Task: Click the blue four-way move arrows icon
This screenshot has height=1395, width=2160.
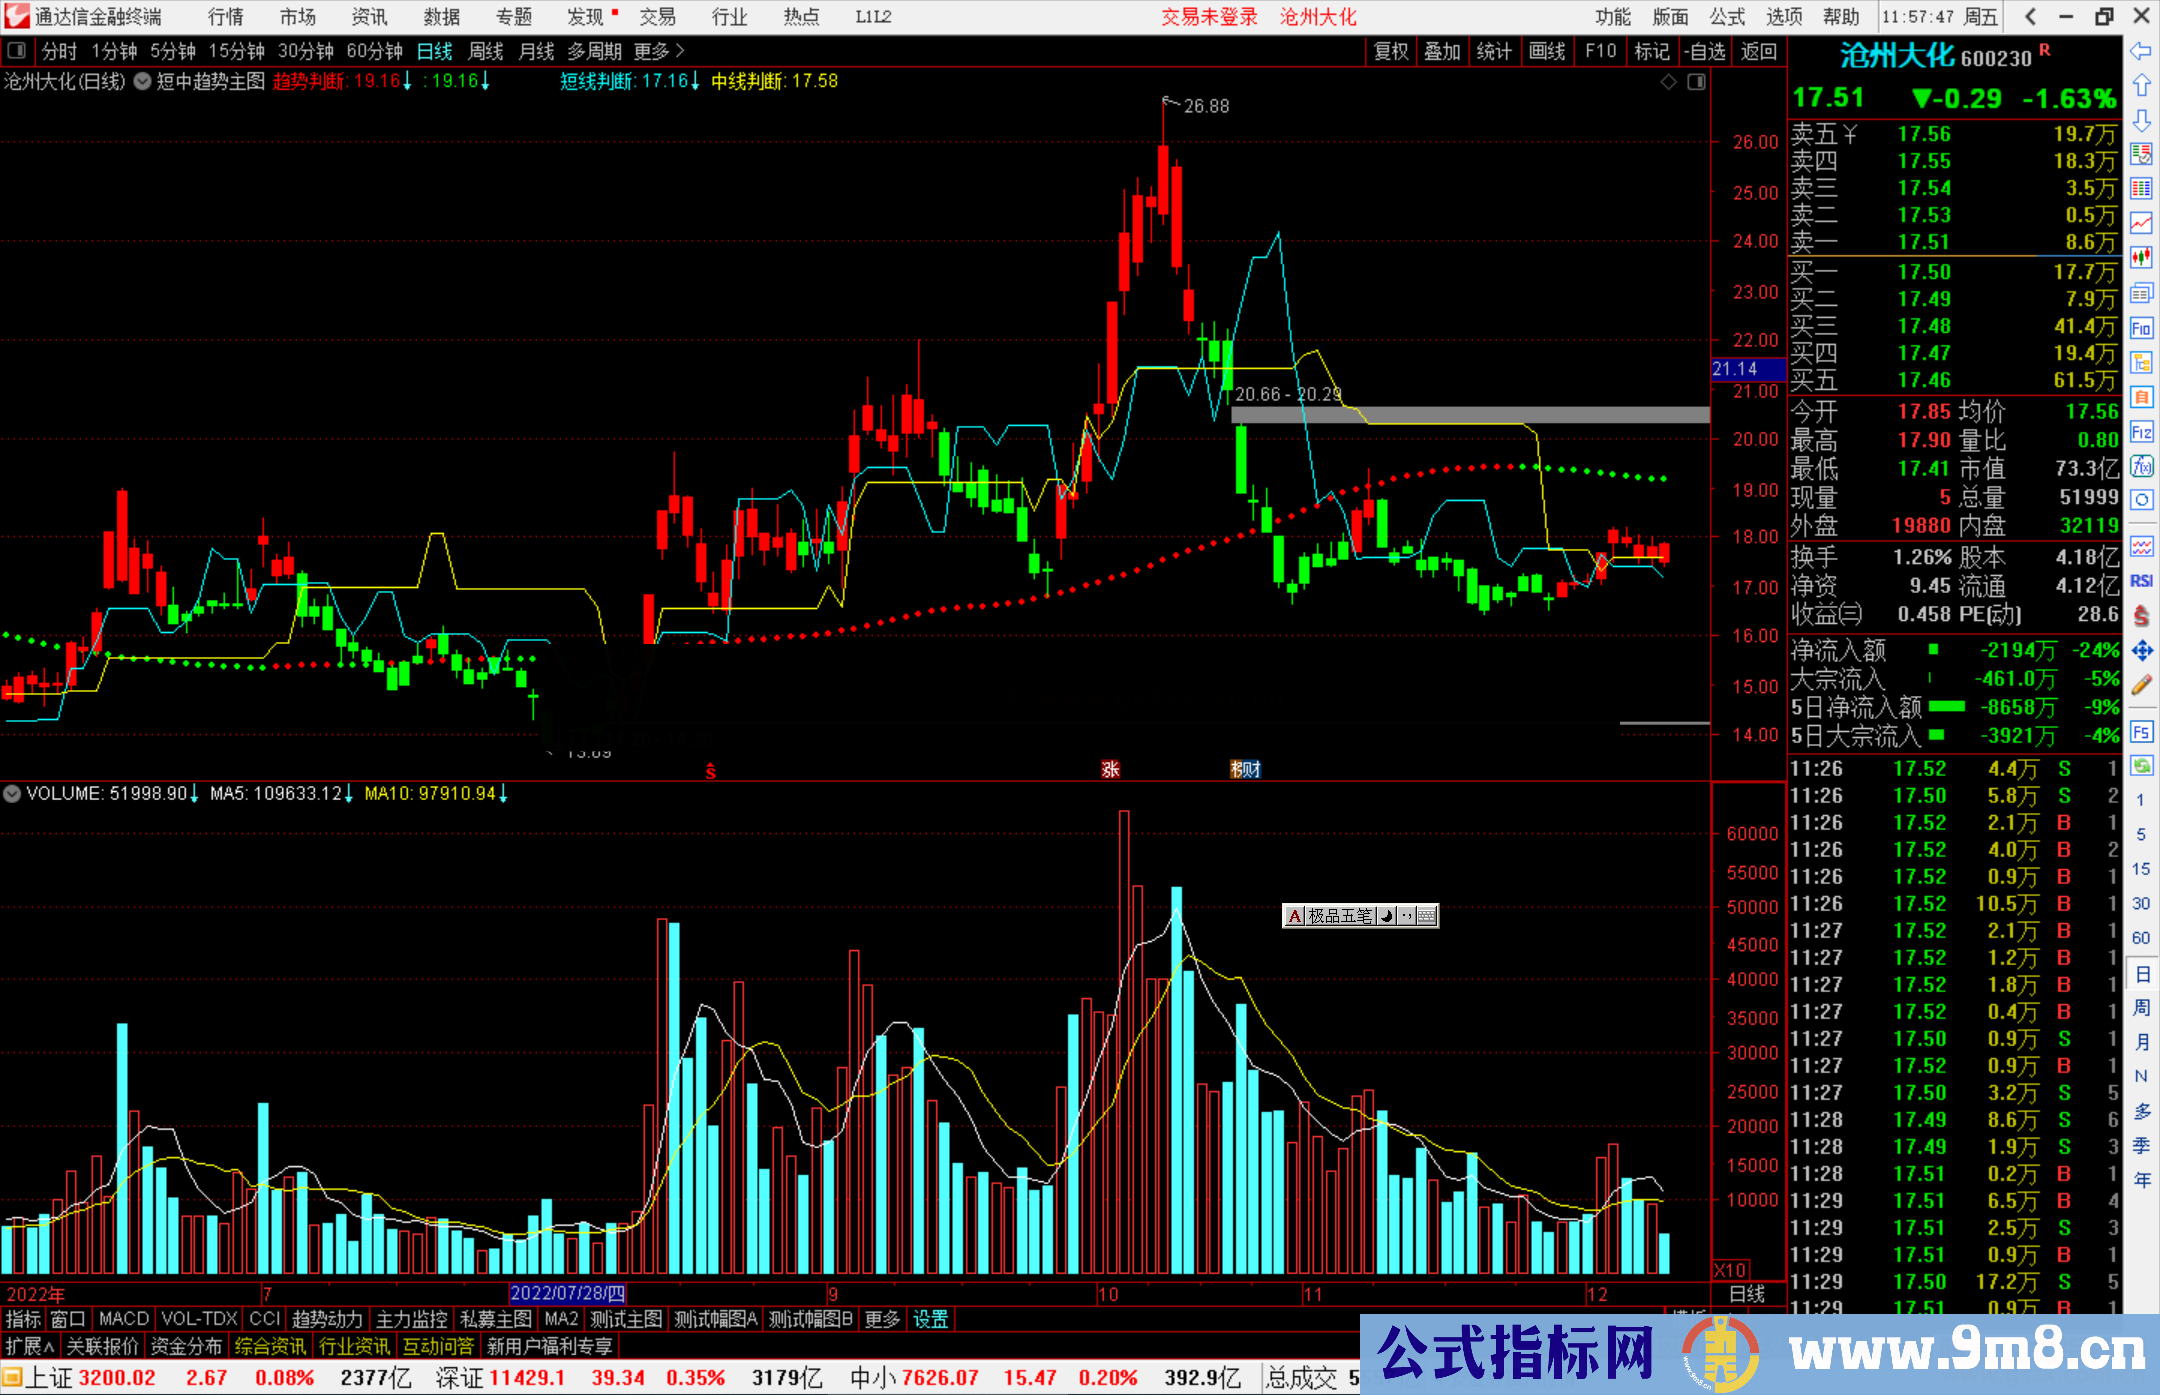Action: (x=2141, y=651)
